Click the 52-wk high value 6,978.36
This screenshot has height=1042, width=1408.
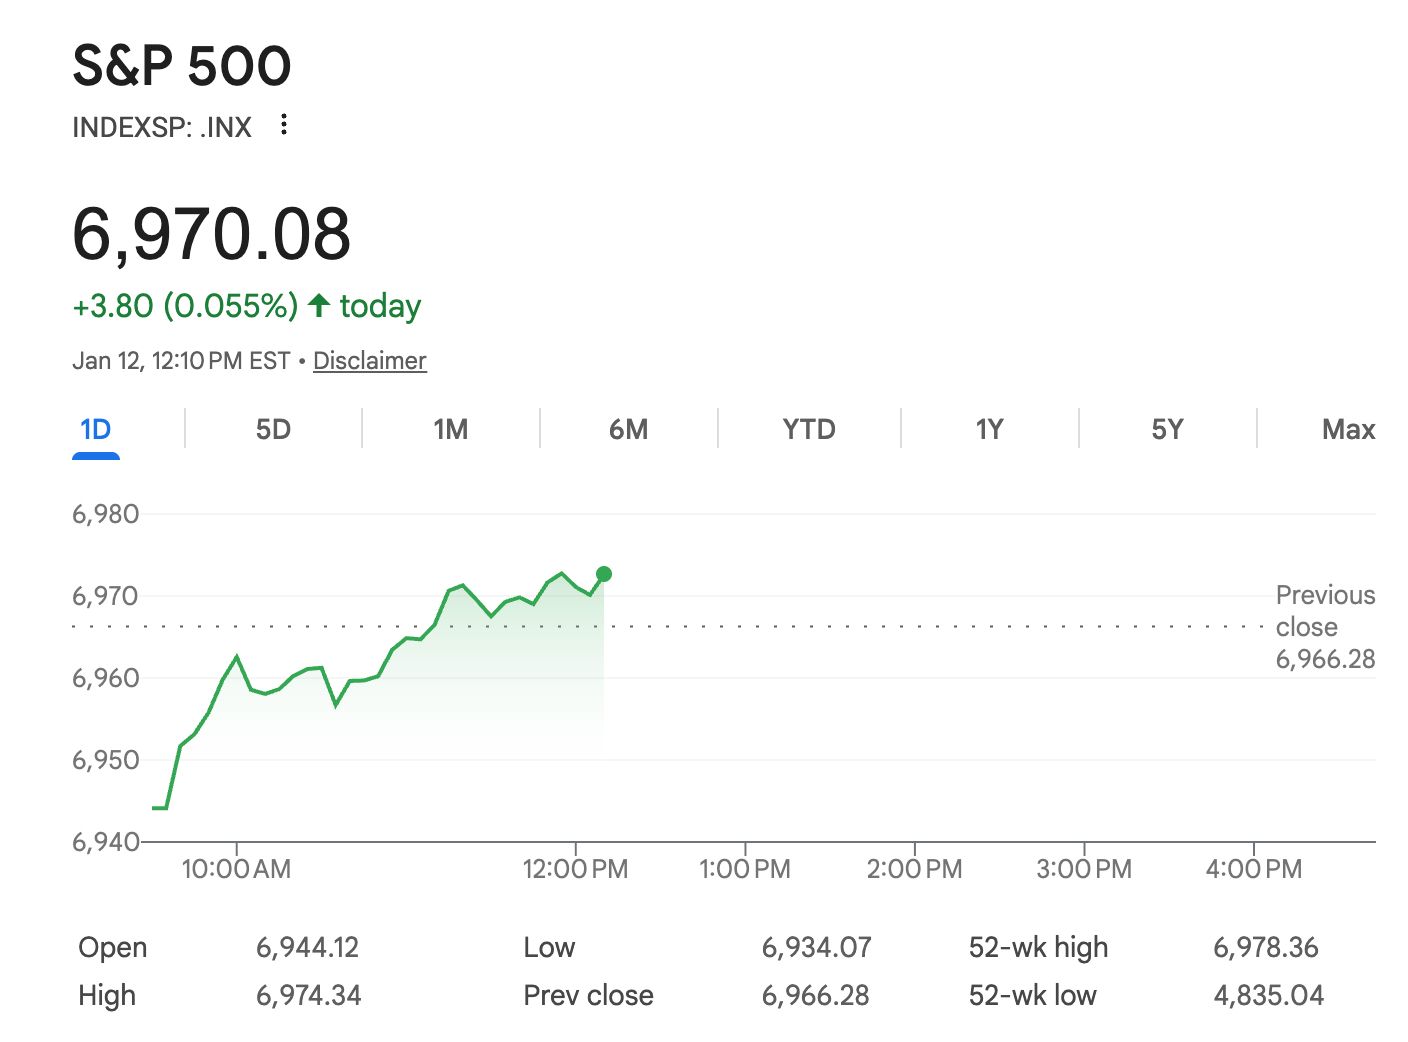click(x=1265, y=947)
